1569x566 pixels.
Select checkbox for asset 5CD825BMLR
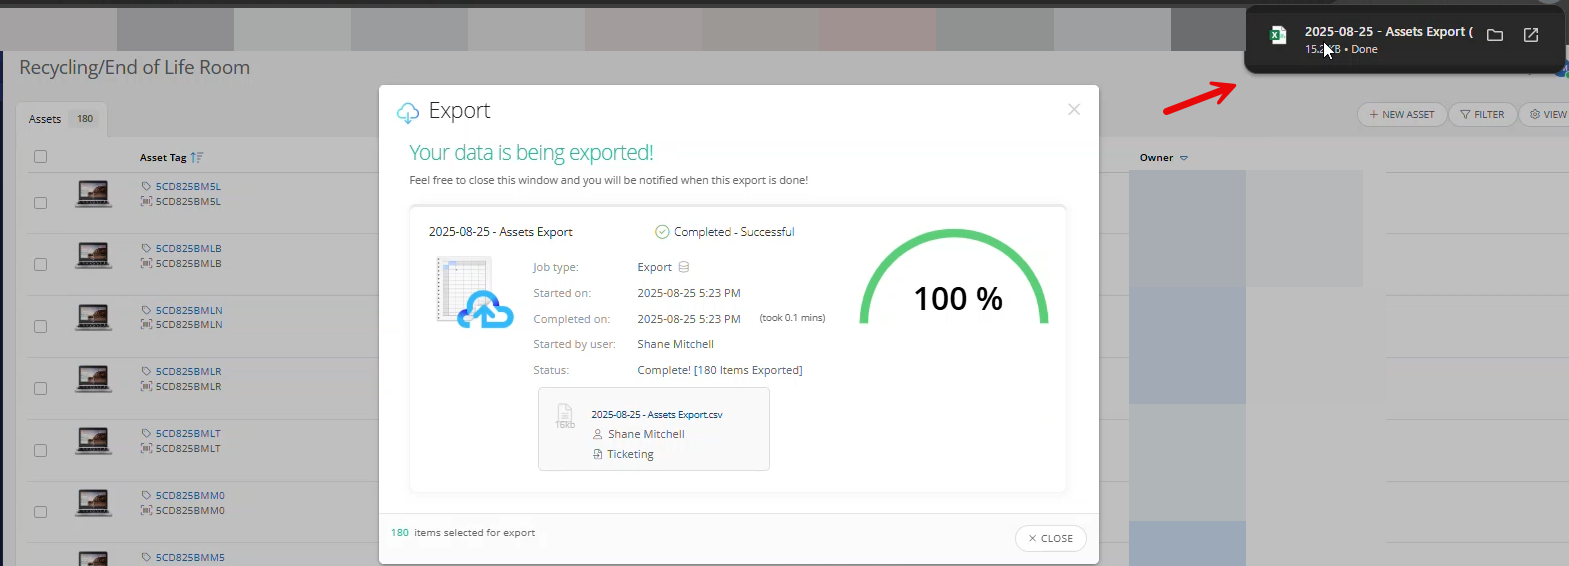(x=41, y=388)
